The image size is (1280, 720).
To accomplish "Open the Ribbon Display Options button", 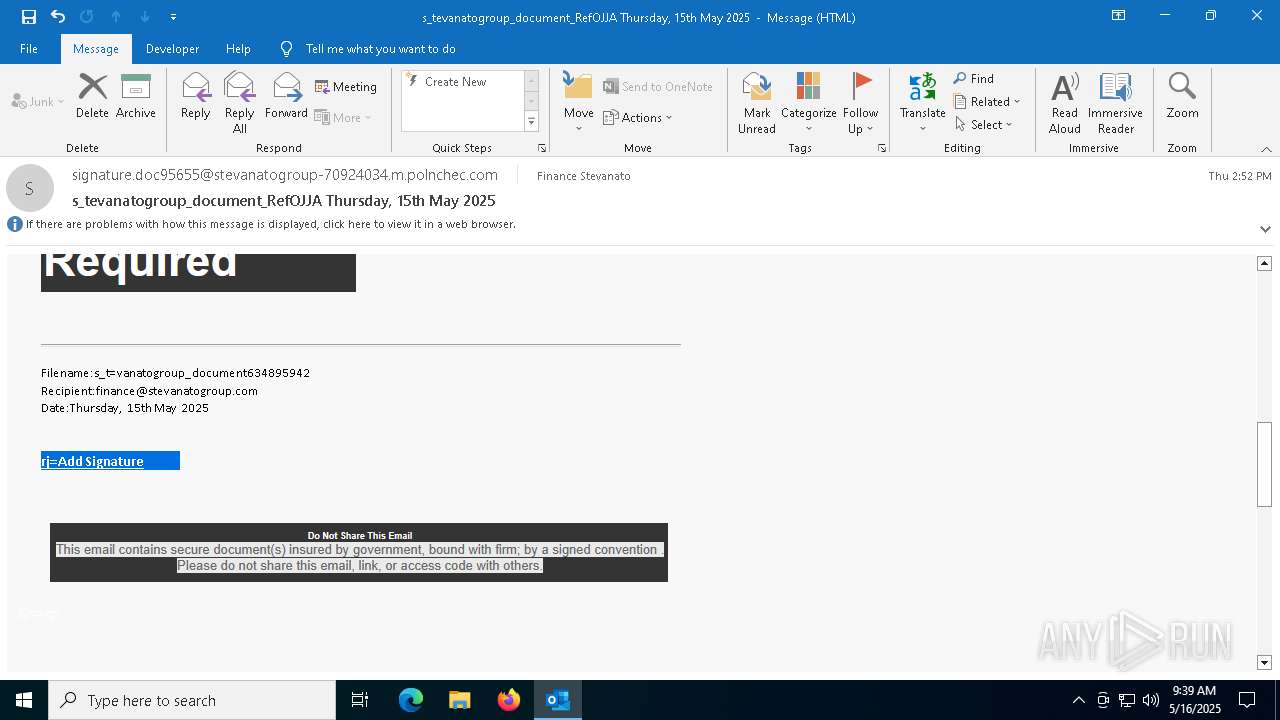I will (x=1119, y=16).
